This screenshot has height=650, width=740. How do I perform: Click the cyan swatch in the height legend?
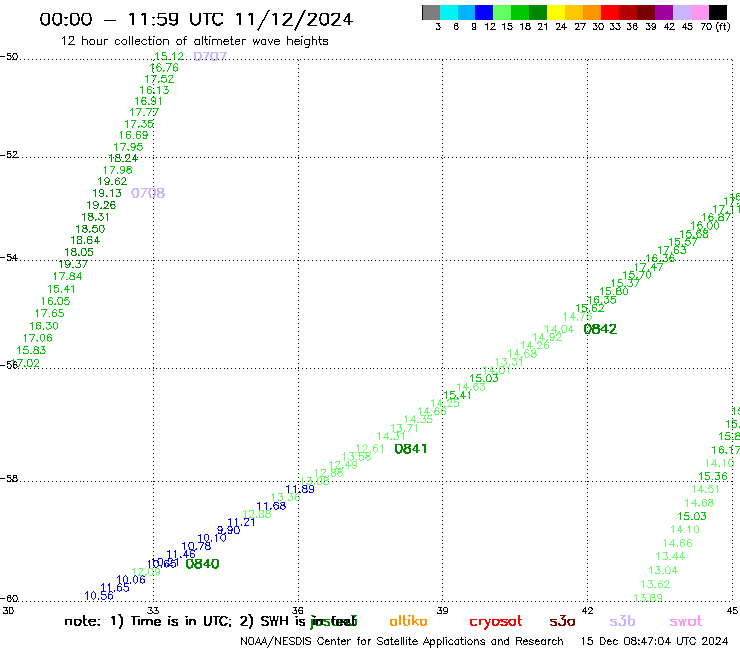point(449,12)
